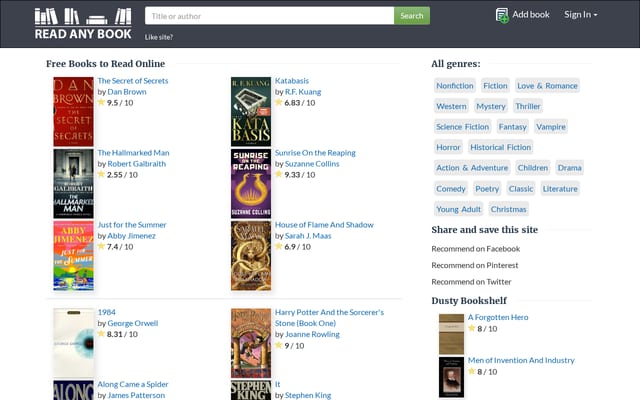Visit author James Patterson's page
This screenshot has height=400, width=640.
click(x=136, y=395)
